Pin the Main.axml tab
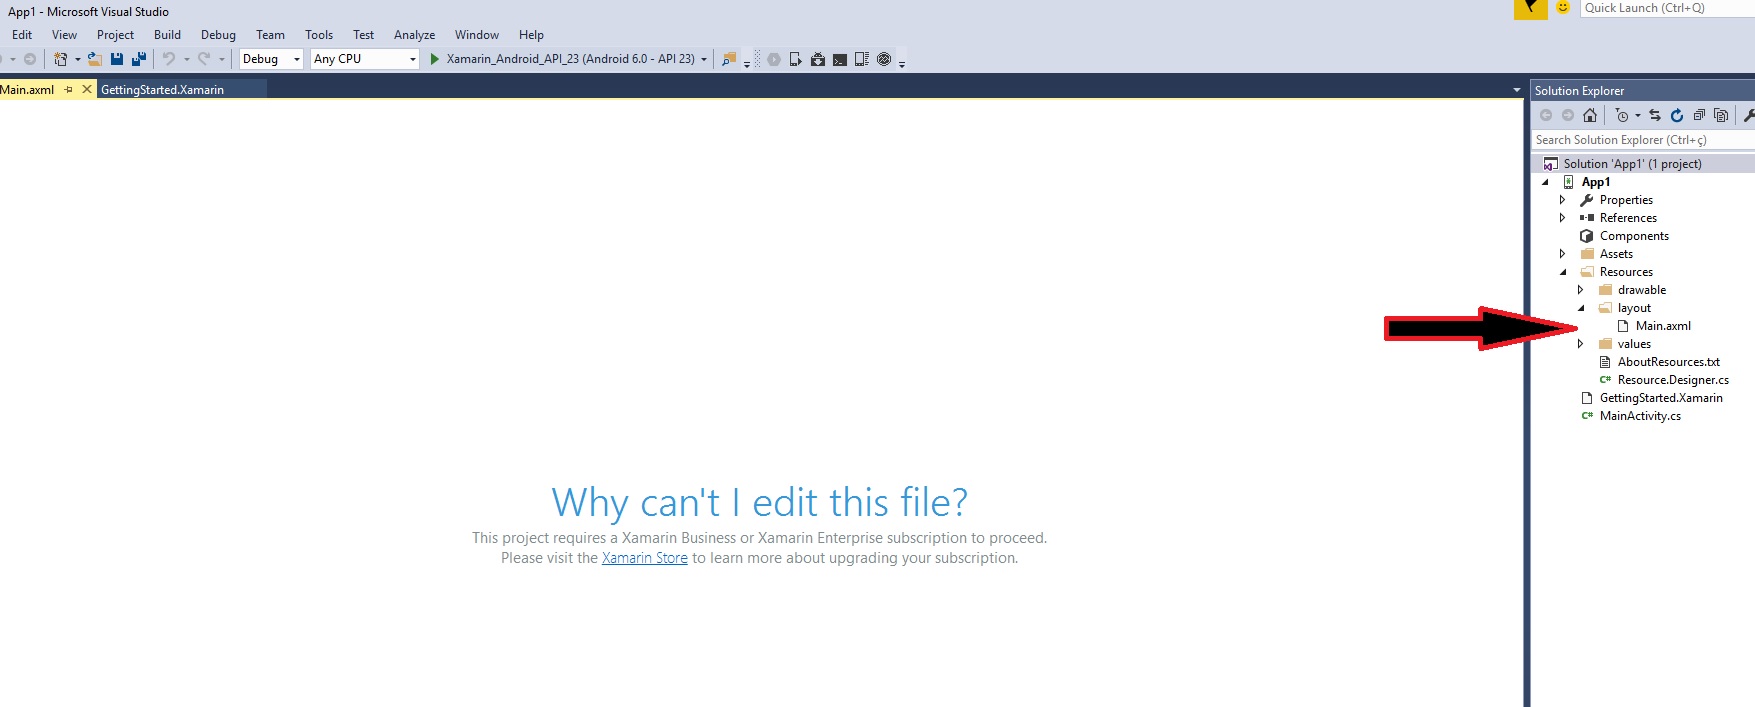Viewport: 1755px width, 707px height. pyautogui.click(x=69, y=89)
